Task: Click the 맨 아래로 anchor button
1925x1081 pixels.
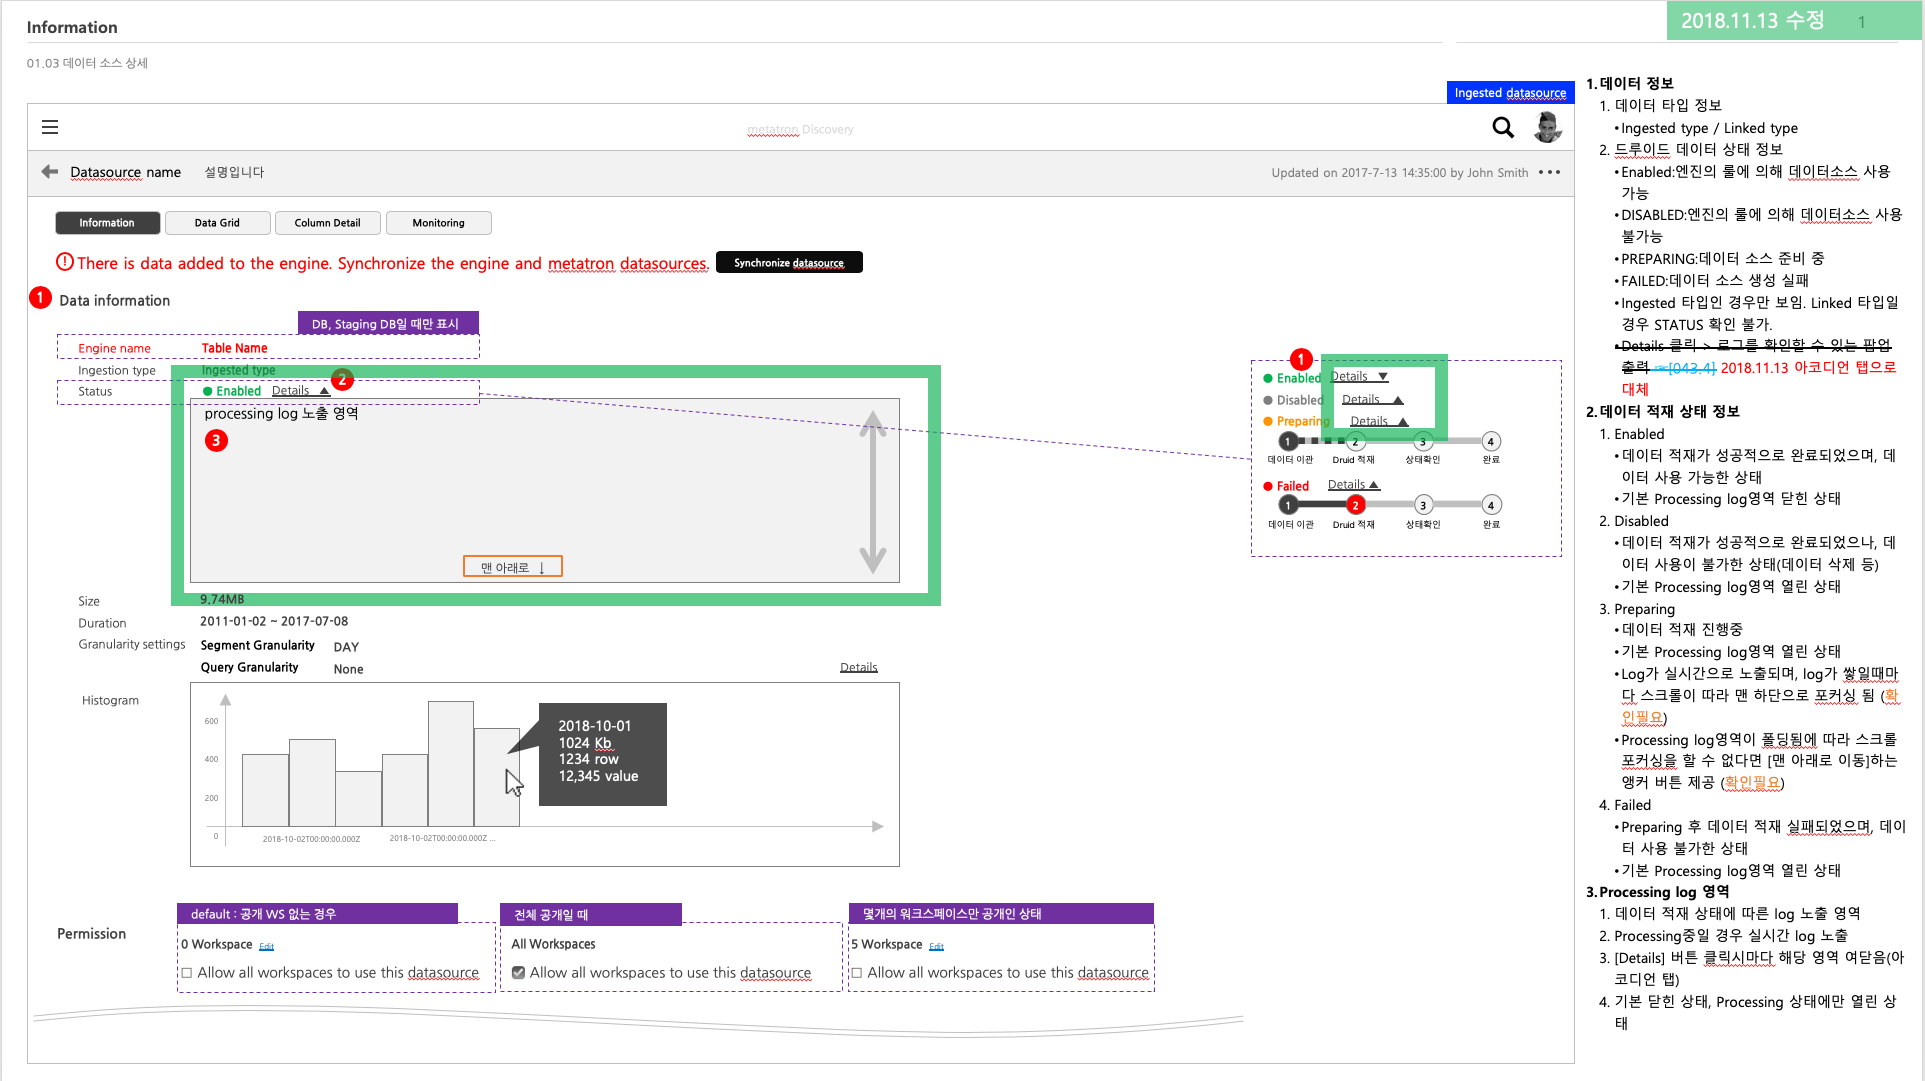Action: click(512, 565)
